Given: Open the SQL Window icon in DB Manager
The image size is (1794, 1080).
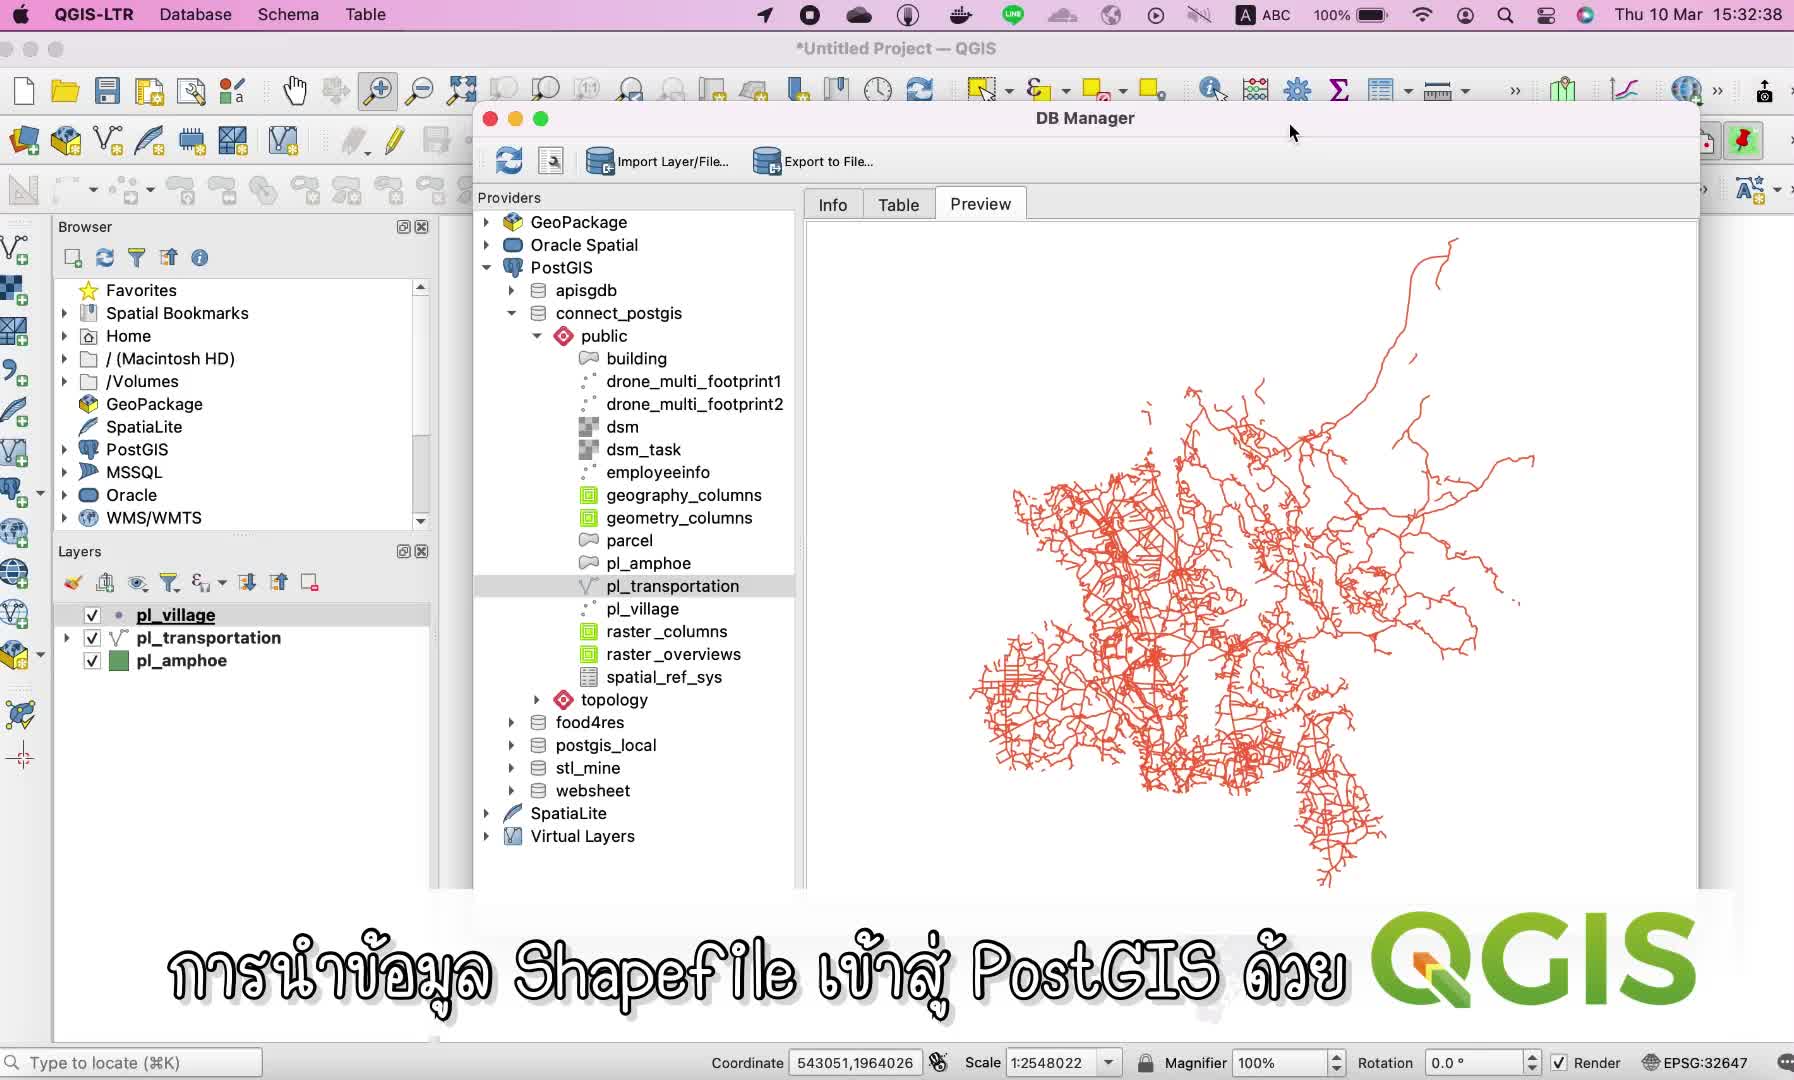Looking at the screenshot, I should 551,161.
